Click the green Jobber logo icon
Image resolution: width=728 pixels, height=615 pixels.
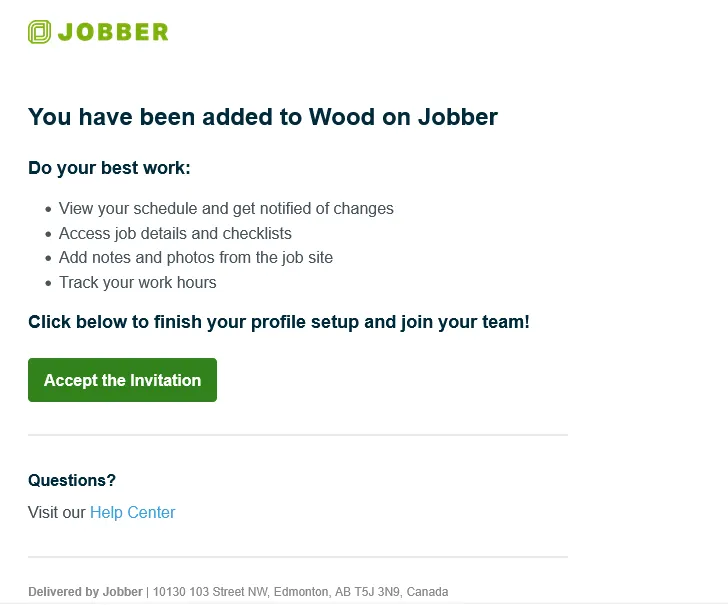click(39, 32)
